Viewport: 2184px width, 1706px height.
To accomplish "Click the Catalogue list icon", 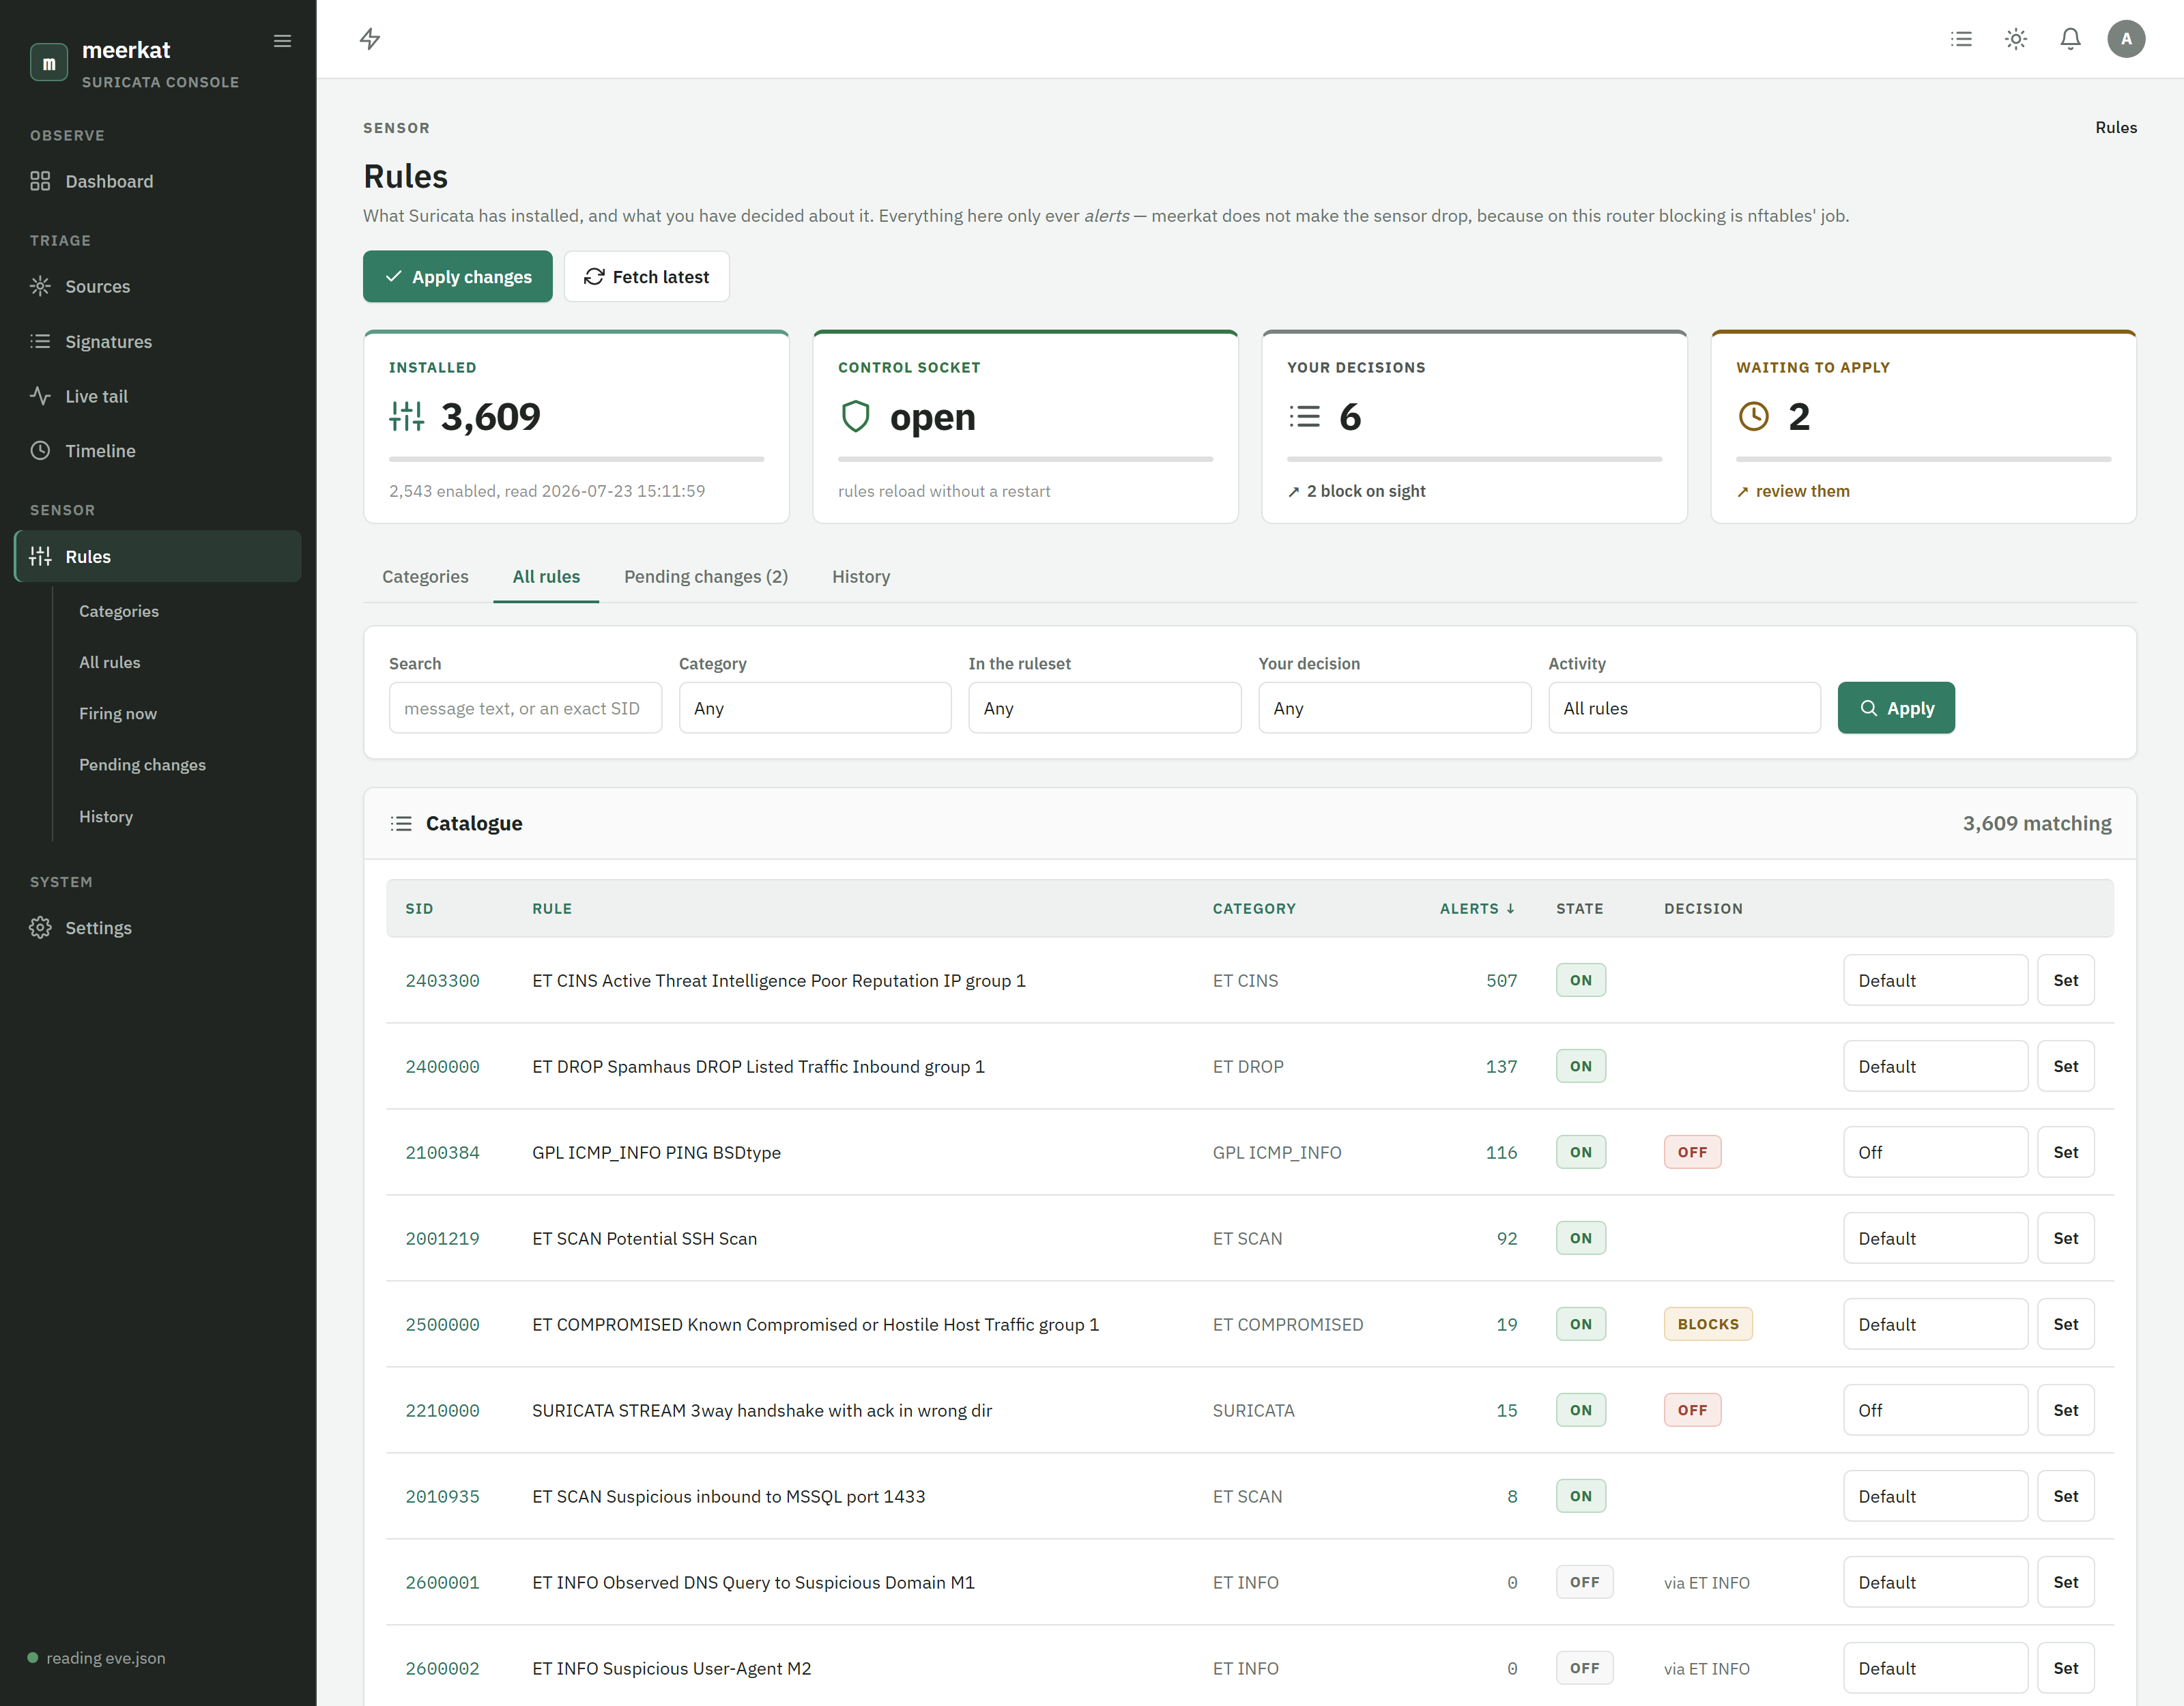I will point(401,823).
